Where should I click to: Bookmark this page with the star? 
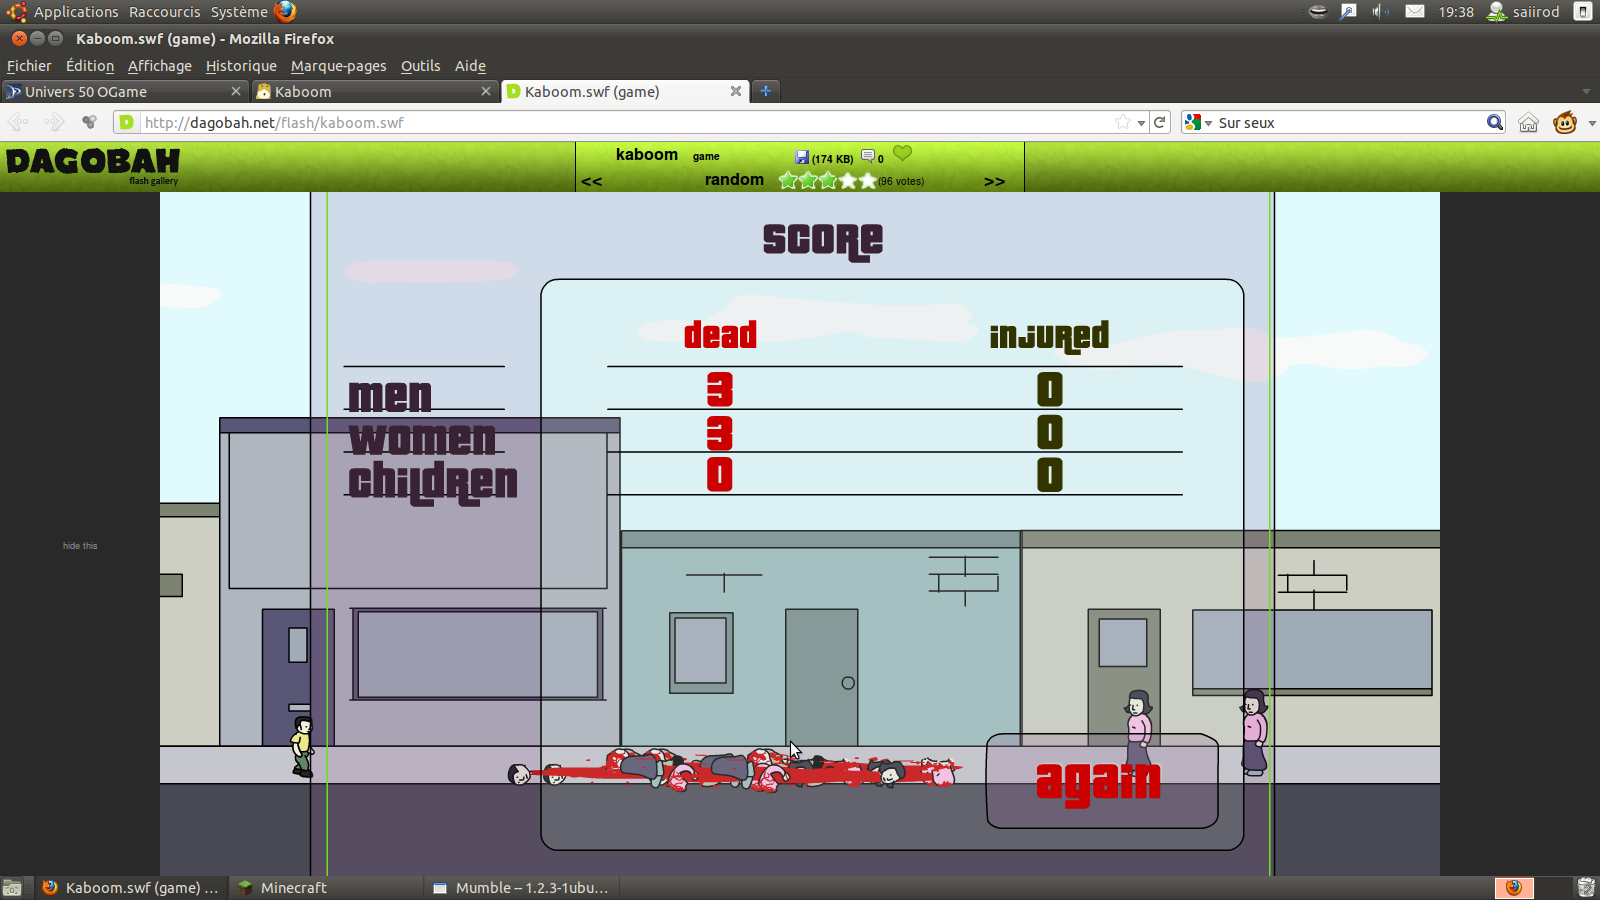[x=1123, y=123]
